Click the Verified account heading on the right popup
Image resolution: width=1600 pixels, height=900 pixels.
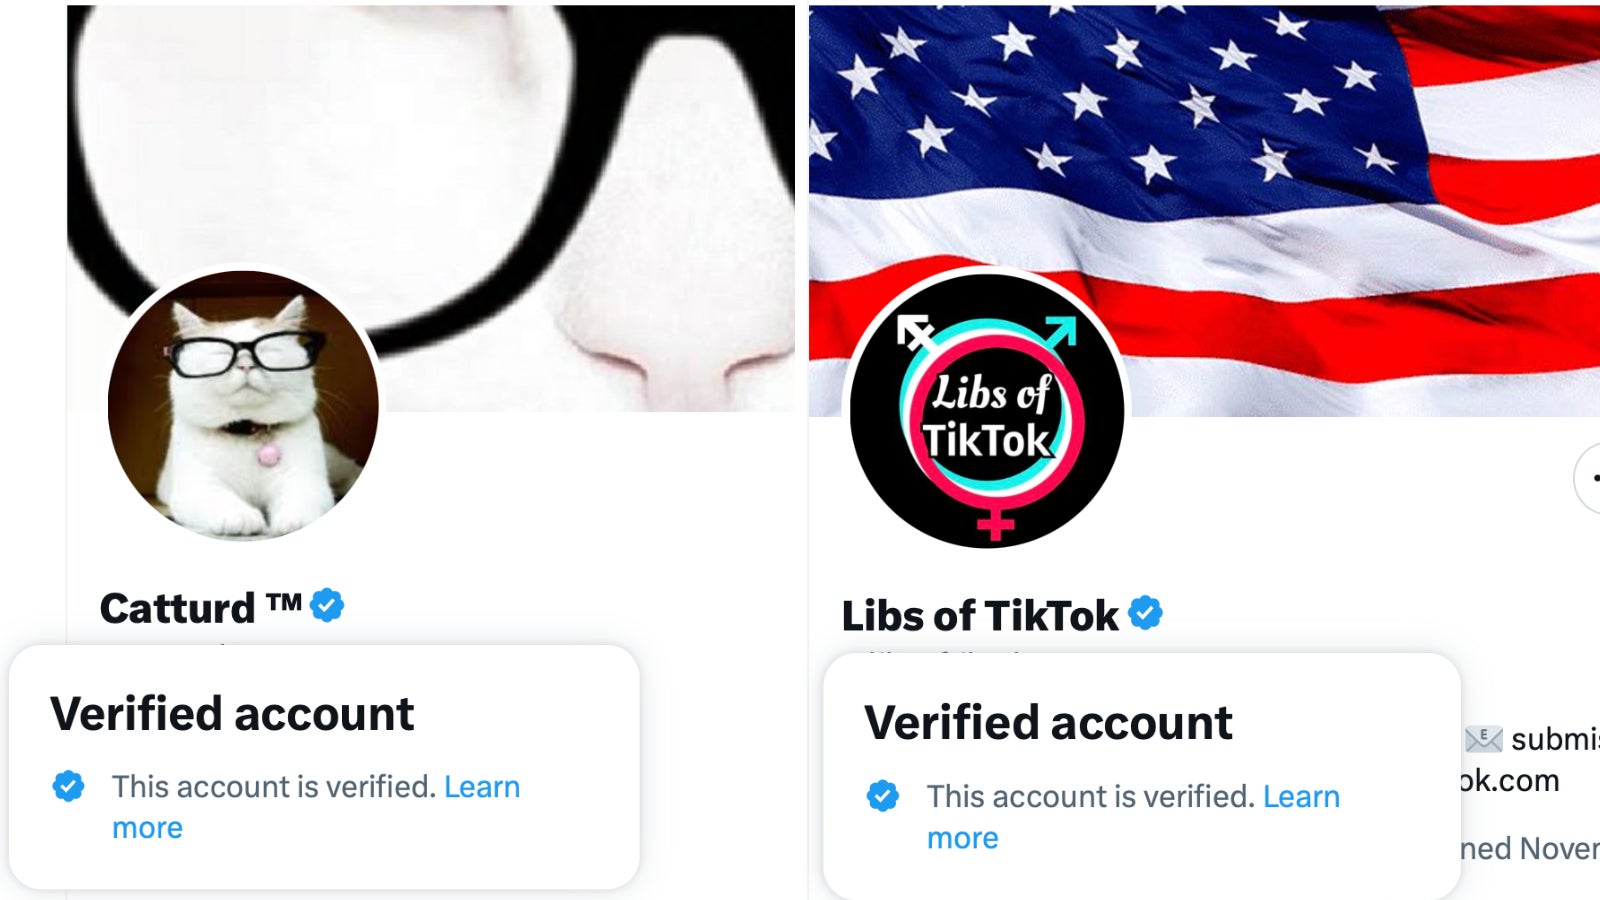pos(1048,721)
